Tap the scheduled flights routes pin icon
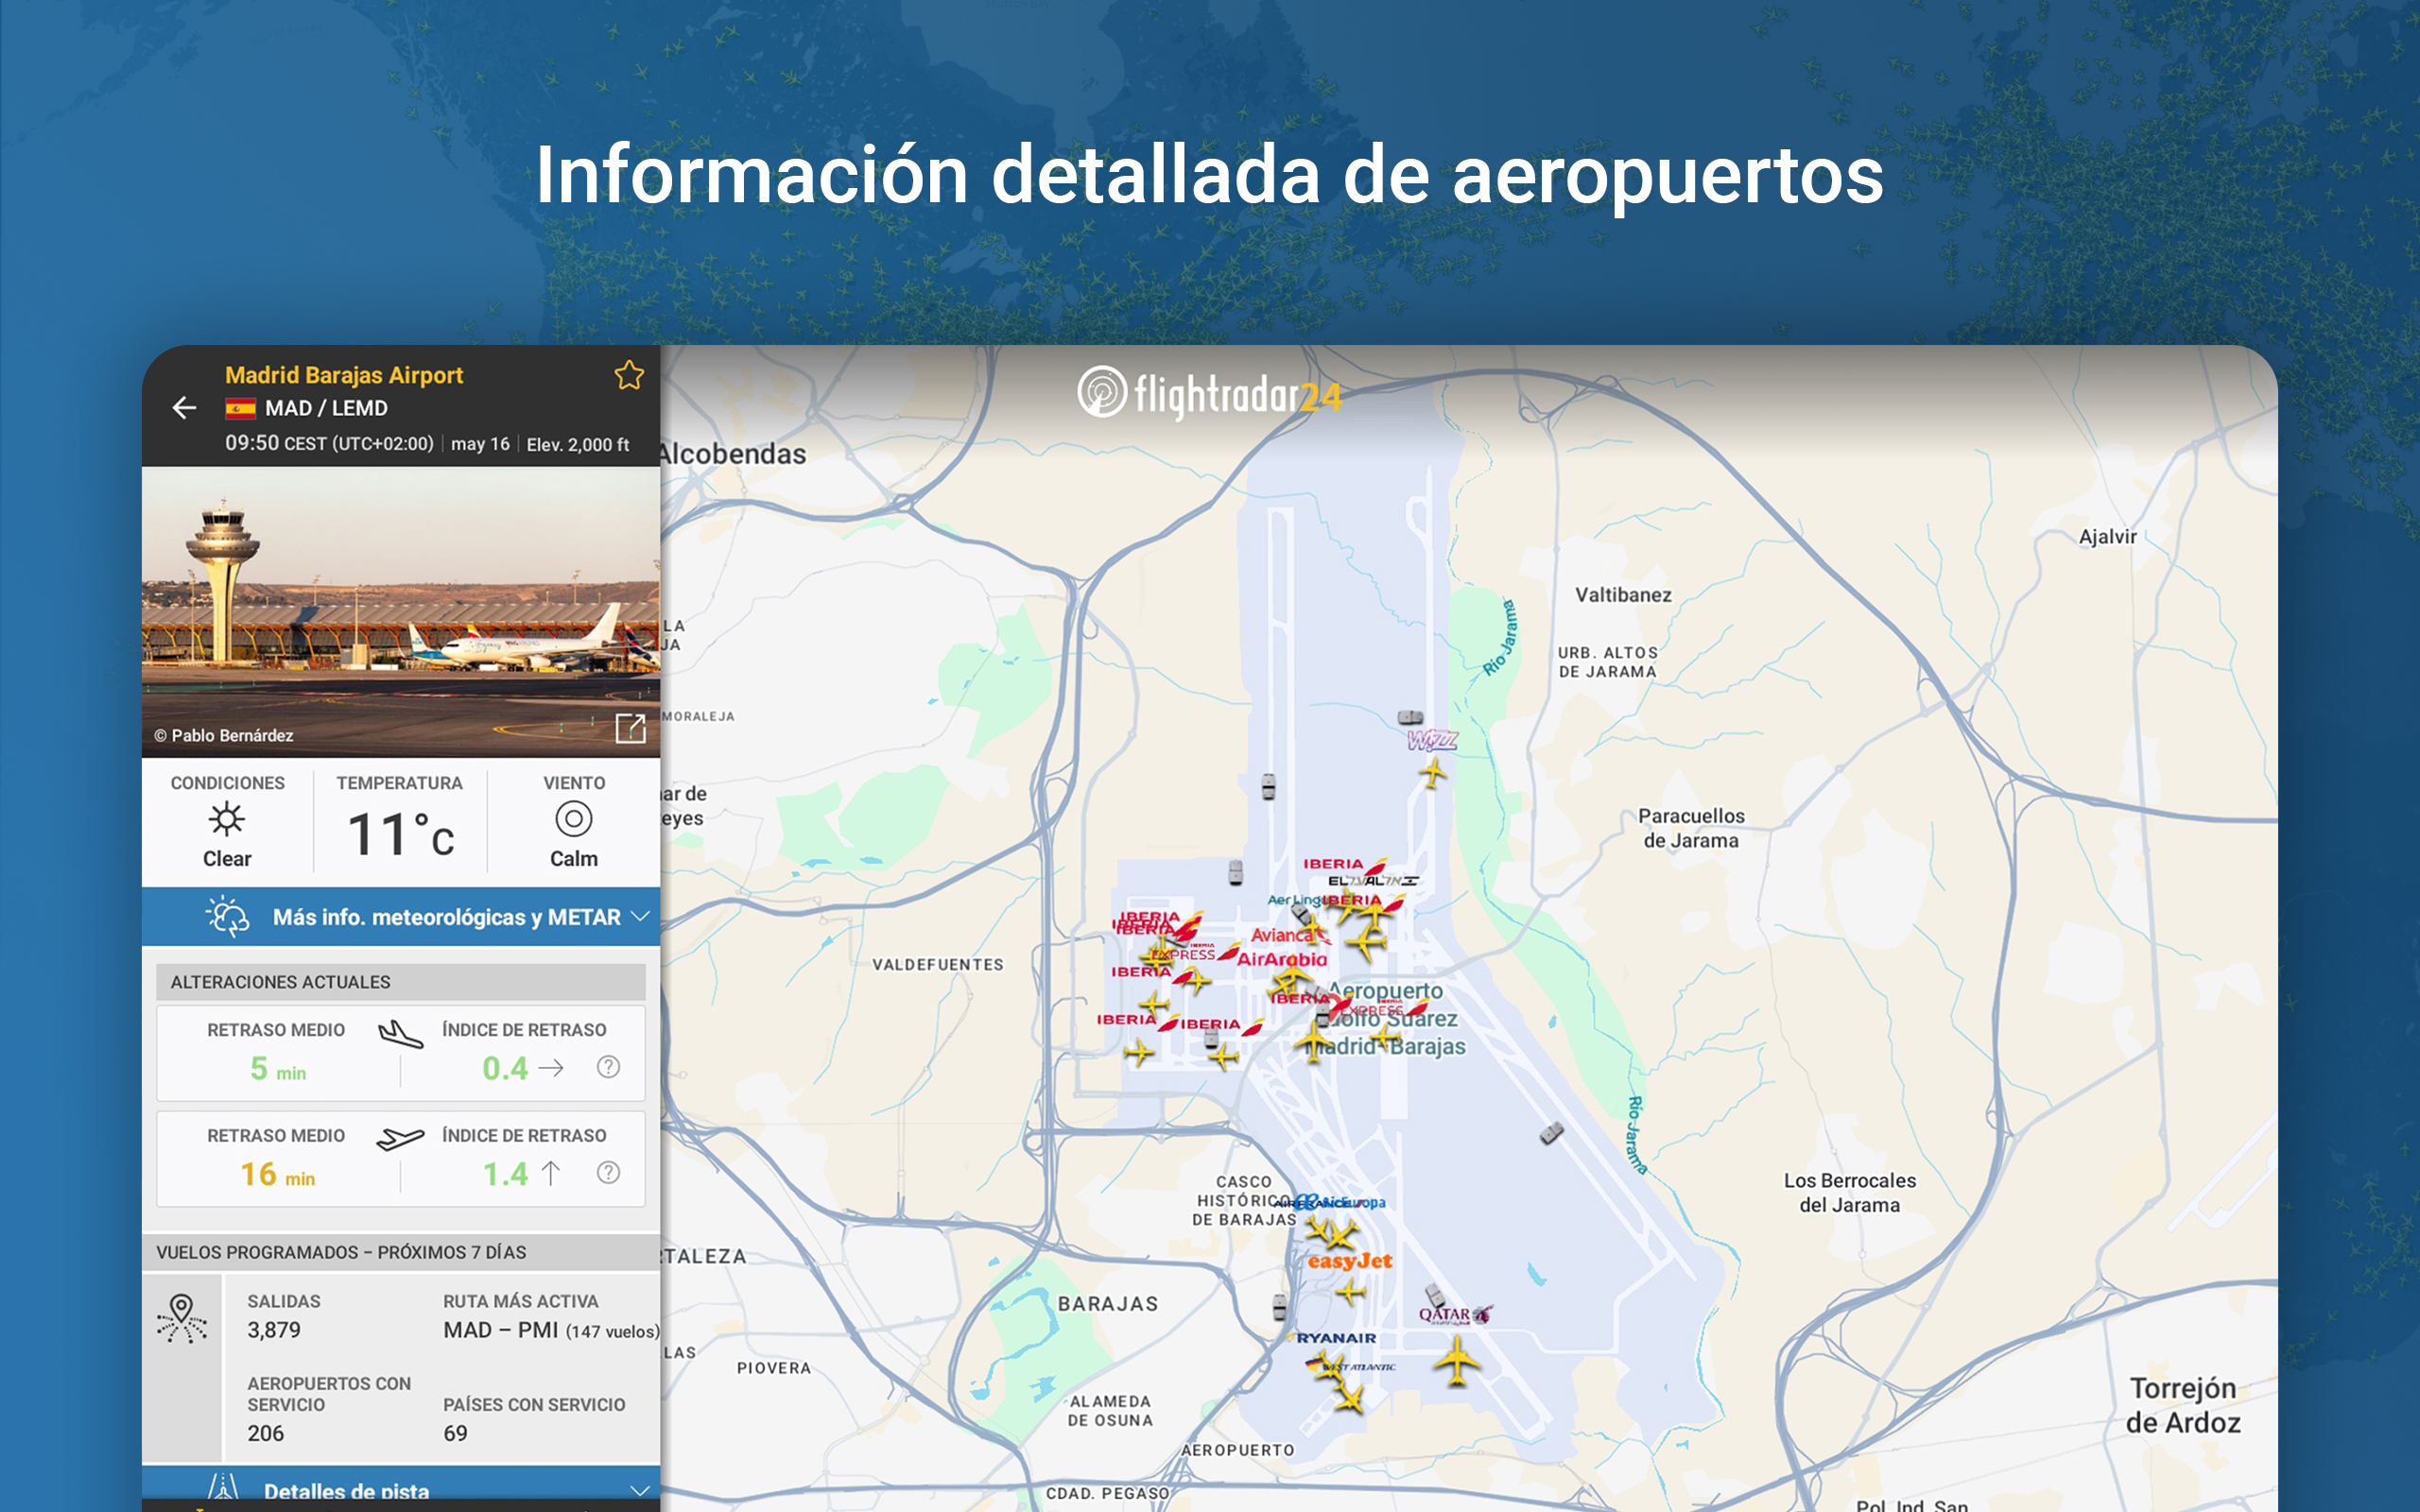 (x=181, y=1318)
